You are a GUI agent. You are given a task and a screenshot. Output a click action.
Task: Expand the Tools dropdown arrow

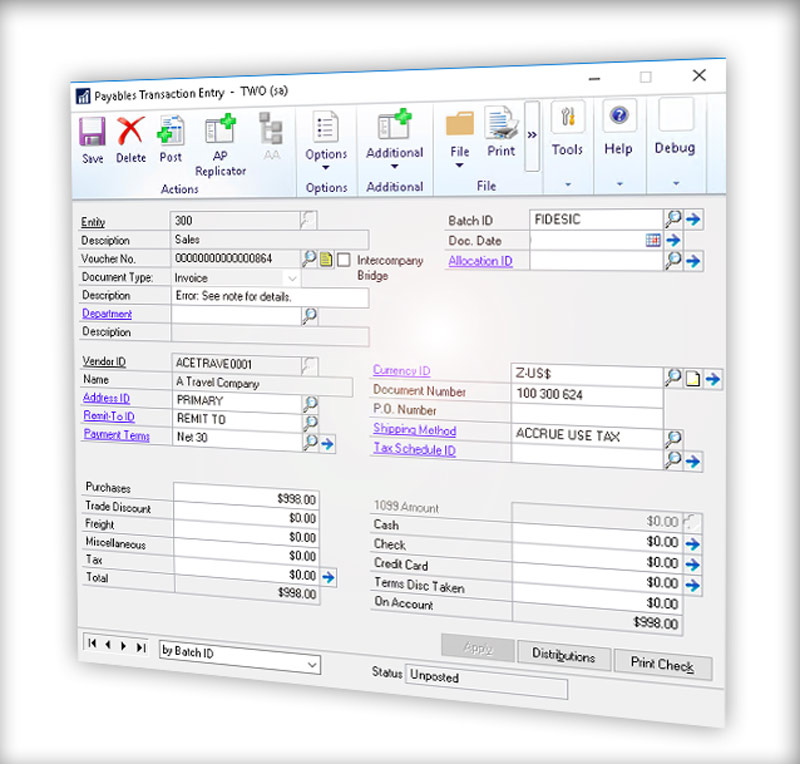pyautogui.click(x=568, y=185)
